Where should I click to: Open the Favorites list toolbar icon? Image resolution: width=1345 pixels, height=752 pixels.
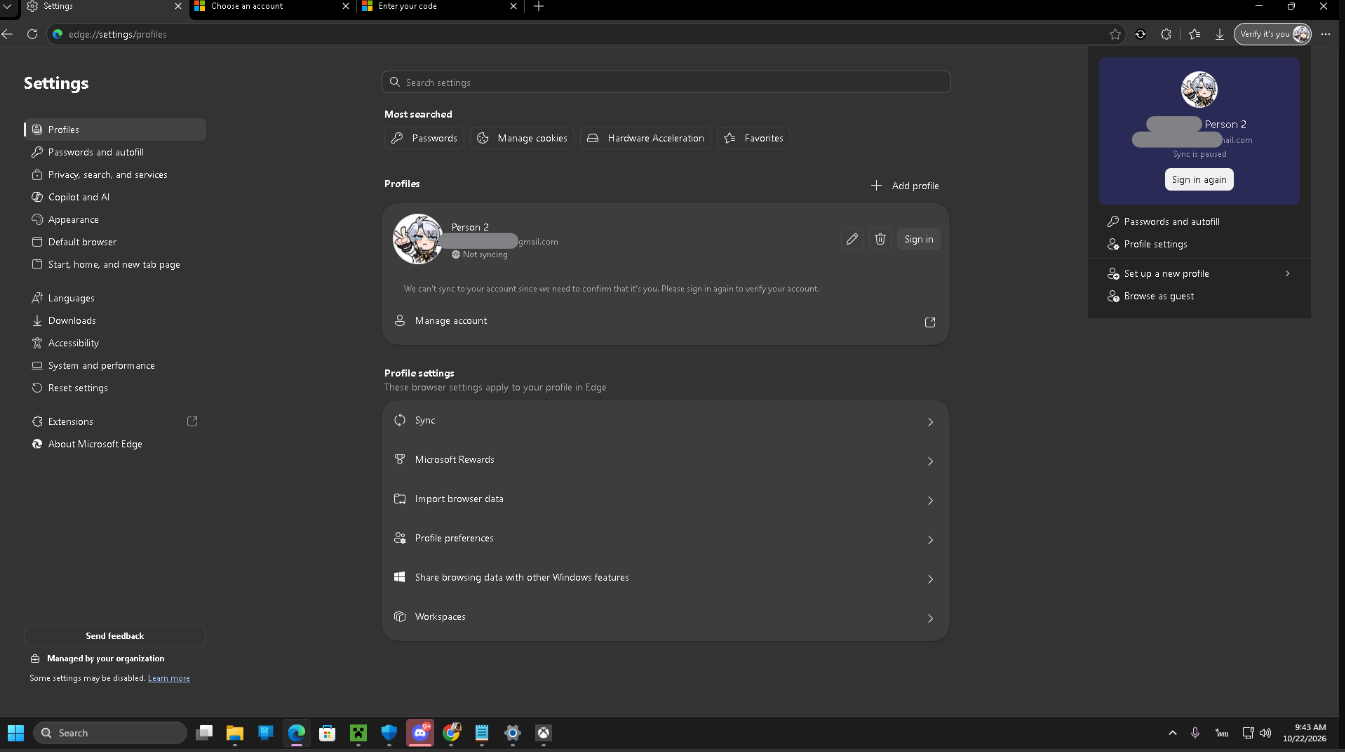pos(1194,34)
